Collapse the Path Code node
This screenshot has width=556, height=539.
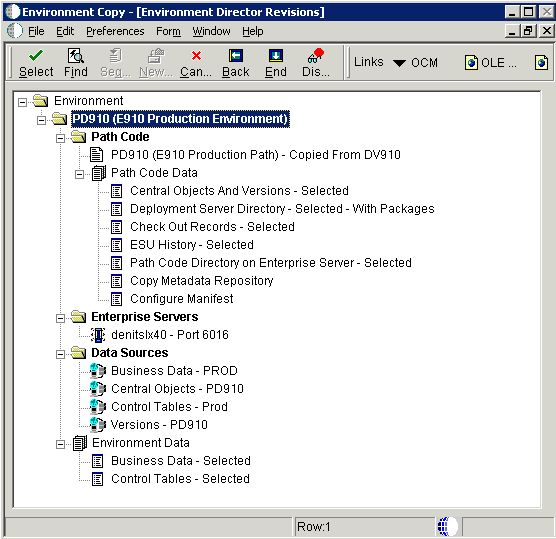tap(60, 138)
